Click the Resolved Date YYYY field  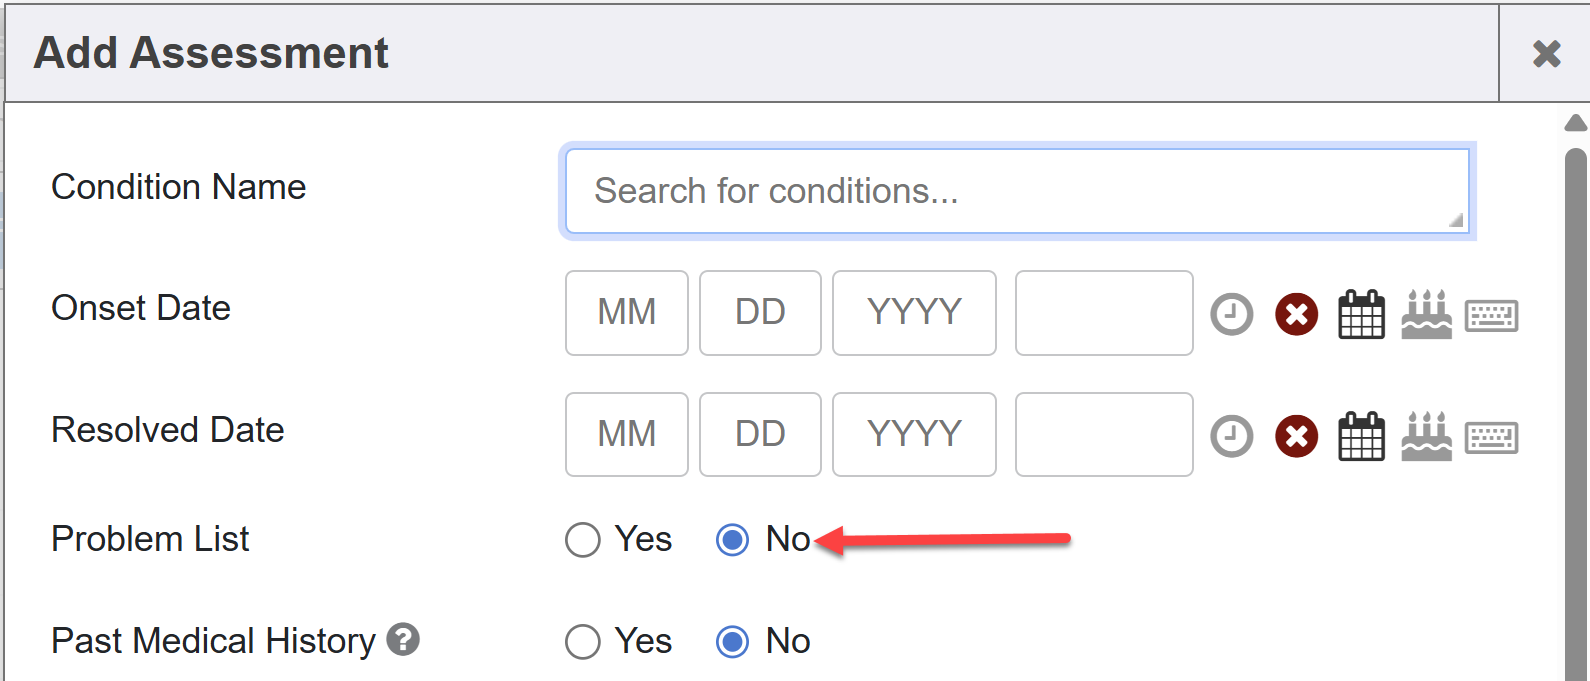pos(913,435)
